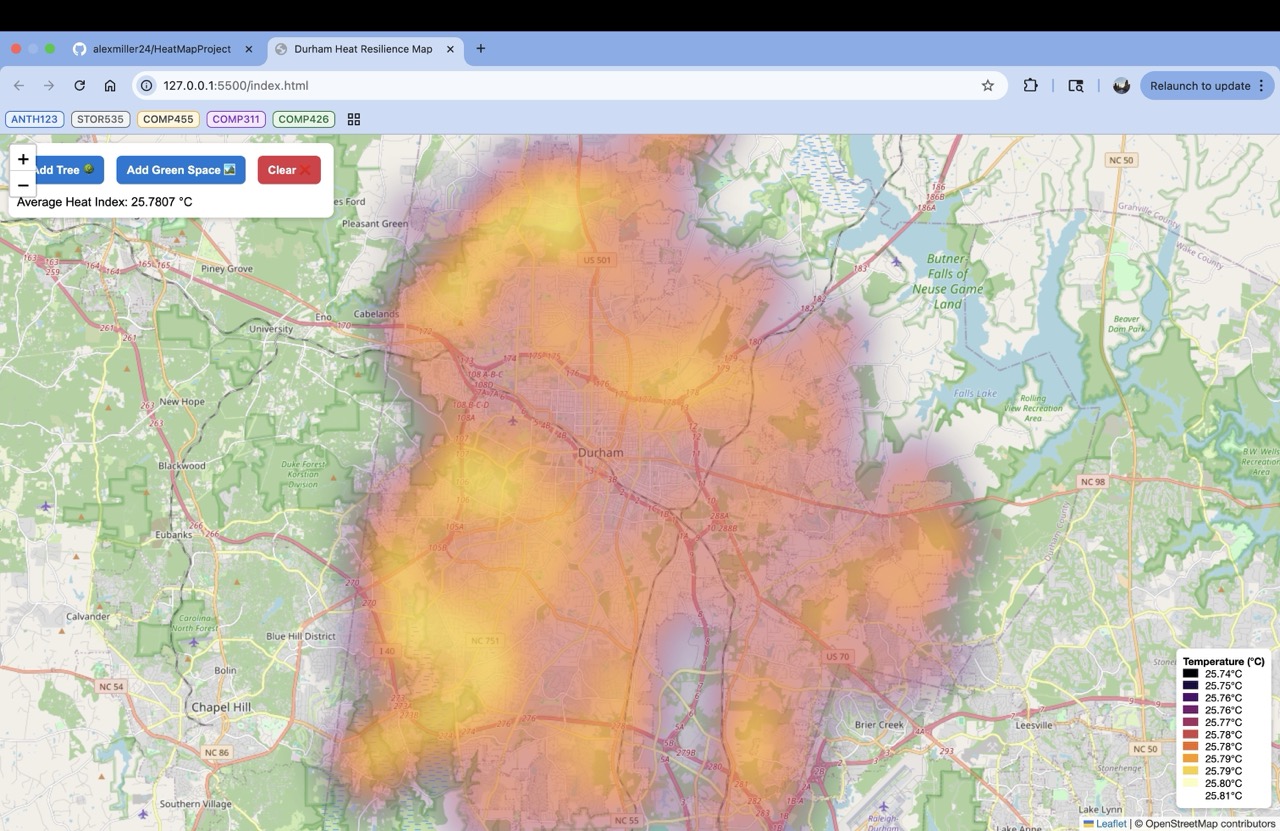The image size is (1280, 831).
Task: Click the 25.77°C legend color swatch
Action: [x=1190, y=722]
